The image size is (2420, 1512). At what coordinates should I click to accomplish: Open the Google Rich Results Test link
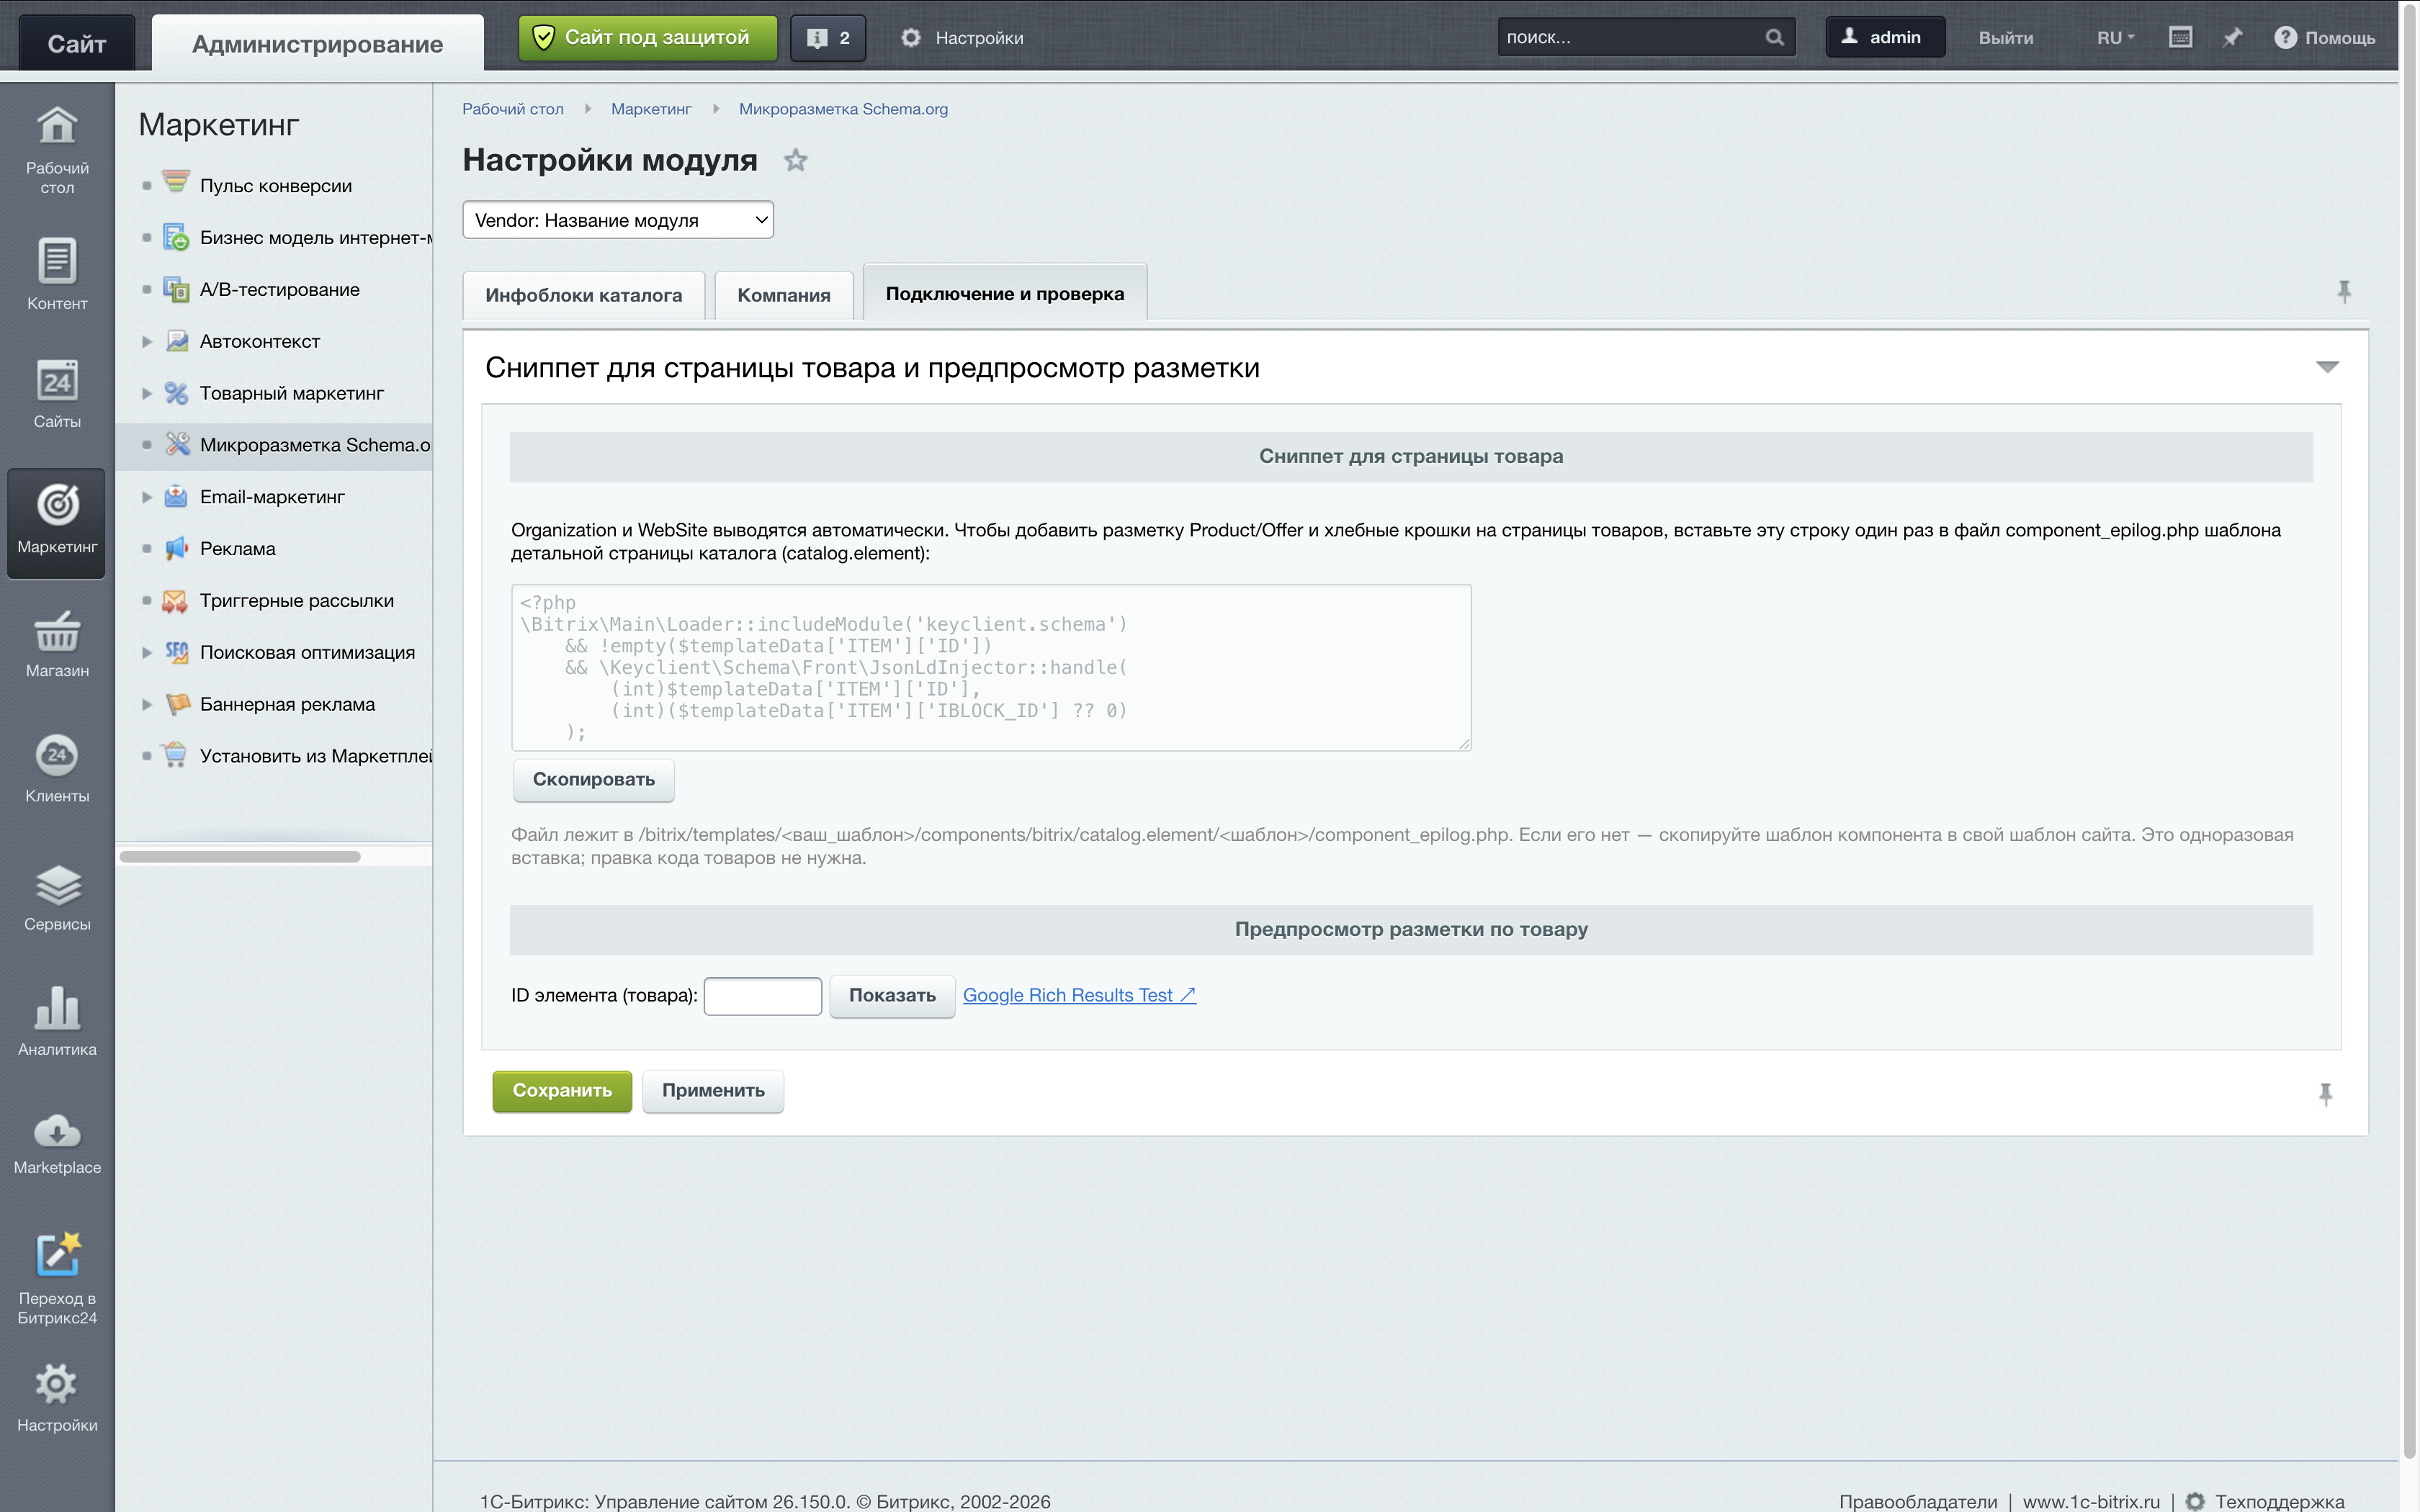1079,995
